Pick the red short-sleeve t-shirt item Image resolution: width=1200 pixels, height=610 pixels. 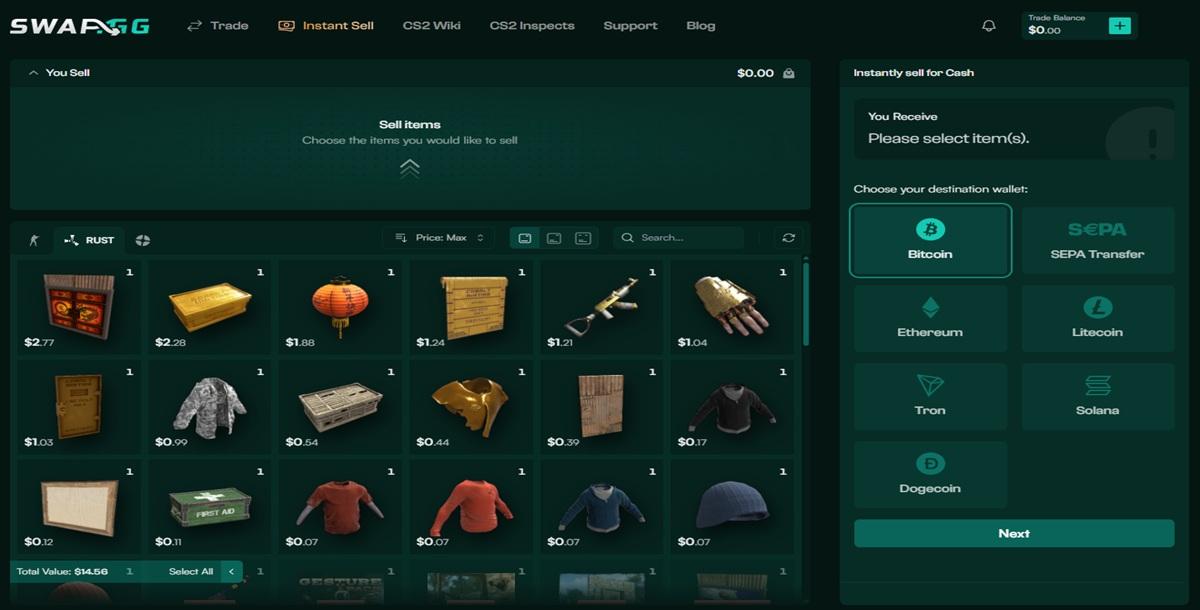click(x=341, y=507)
